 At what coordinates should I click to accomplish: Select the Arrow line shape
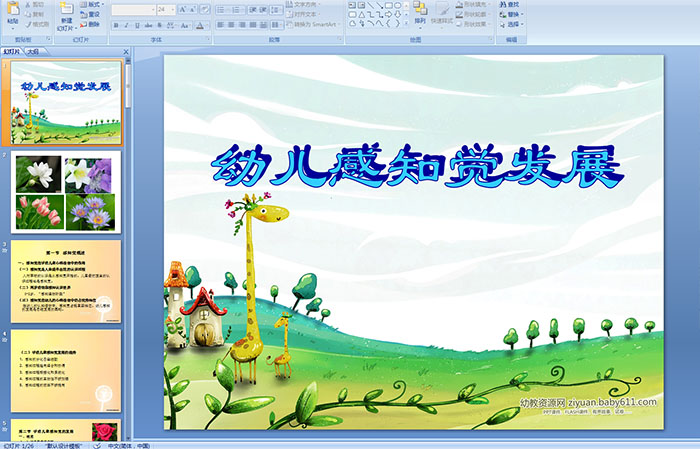pos(379,5)
